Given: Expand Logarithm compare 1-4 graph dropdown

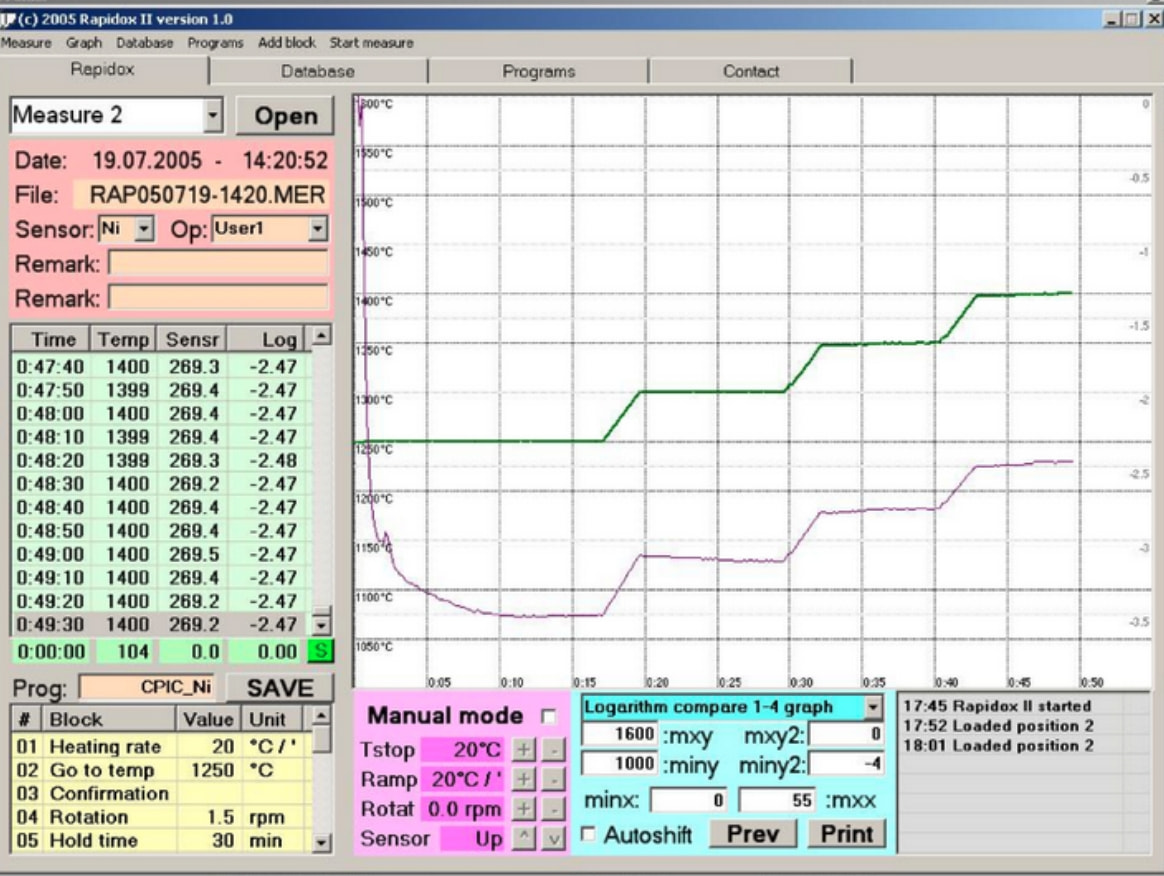Looking at the screenshot, I should [874, 707].
